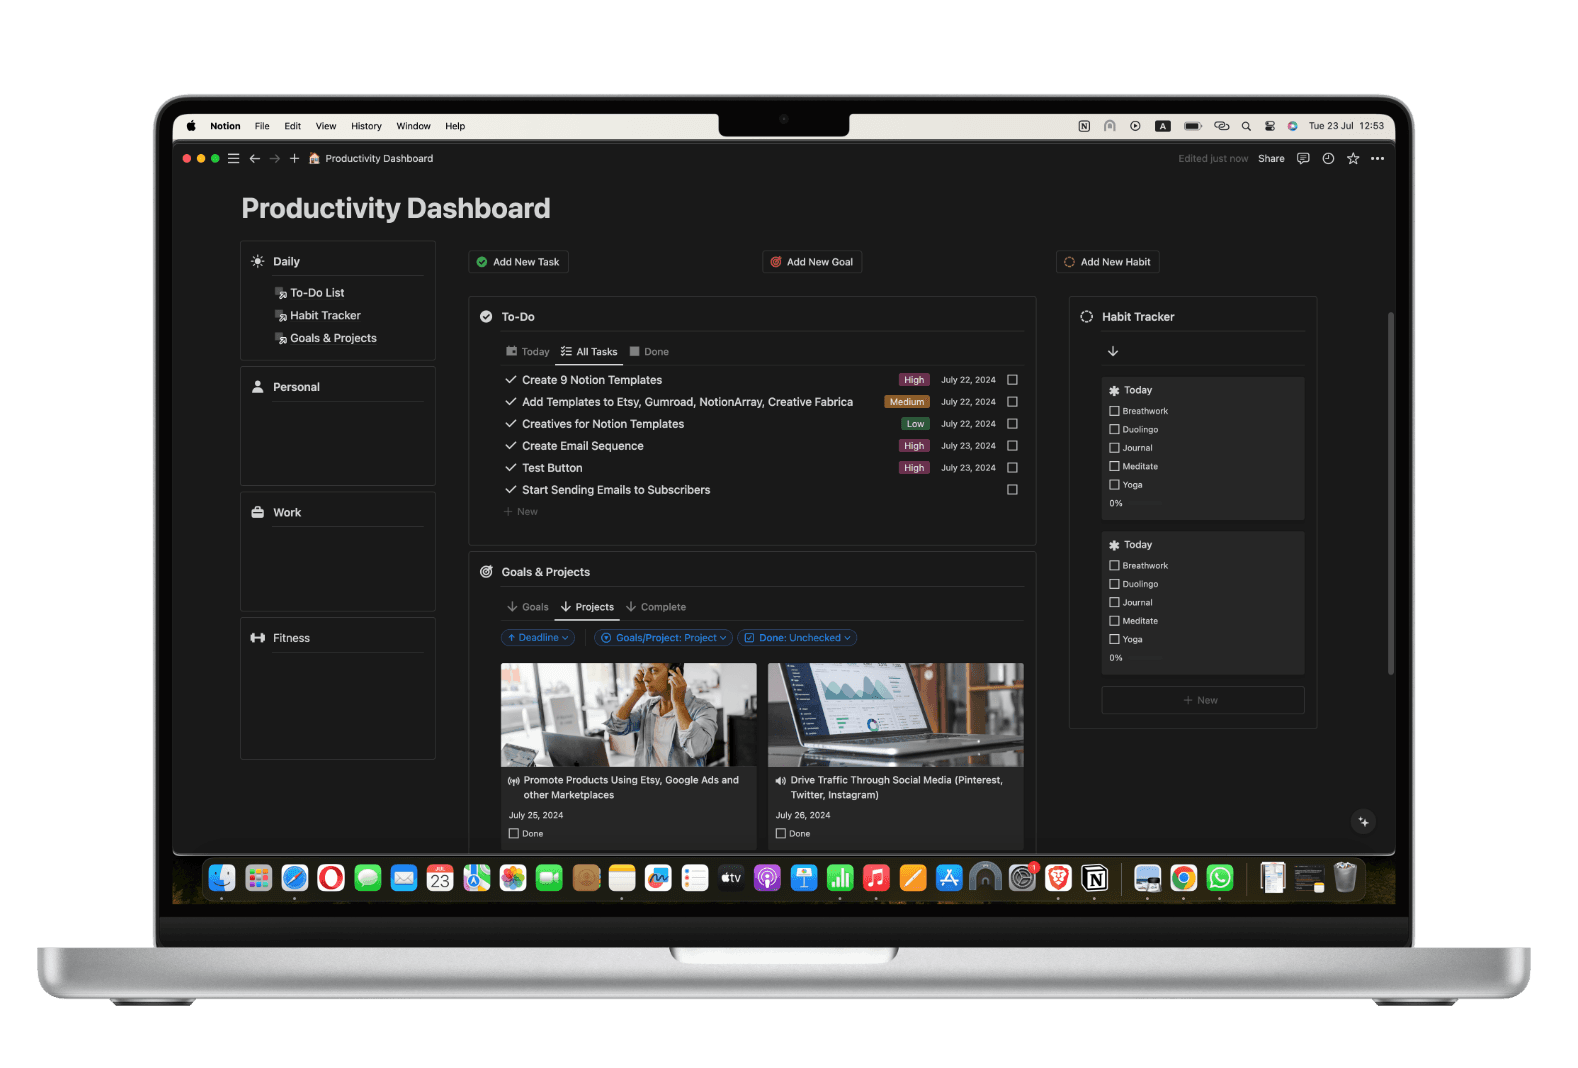This screenshot has width=1578, height=1068.
Task: Switch to the Done tab in To-Do
Action: [x=650, y=352]
